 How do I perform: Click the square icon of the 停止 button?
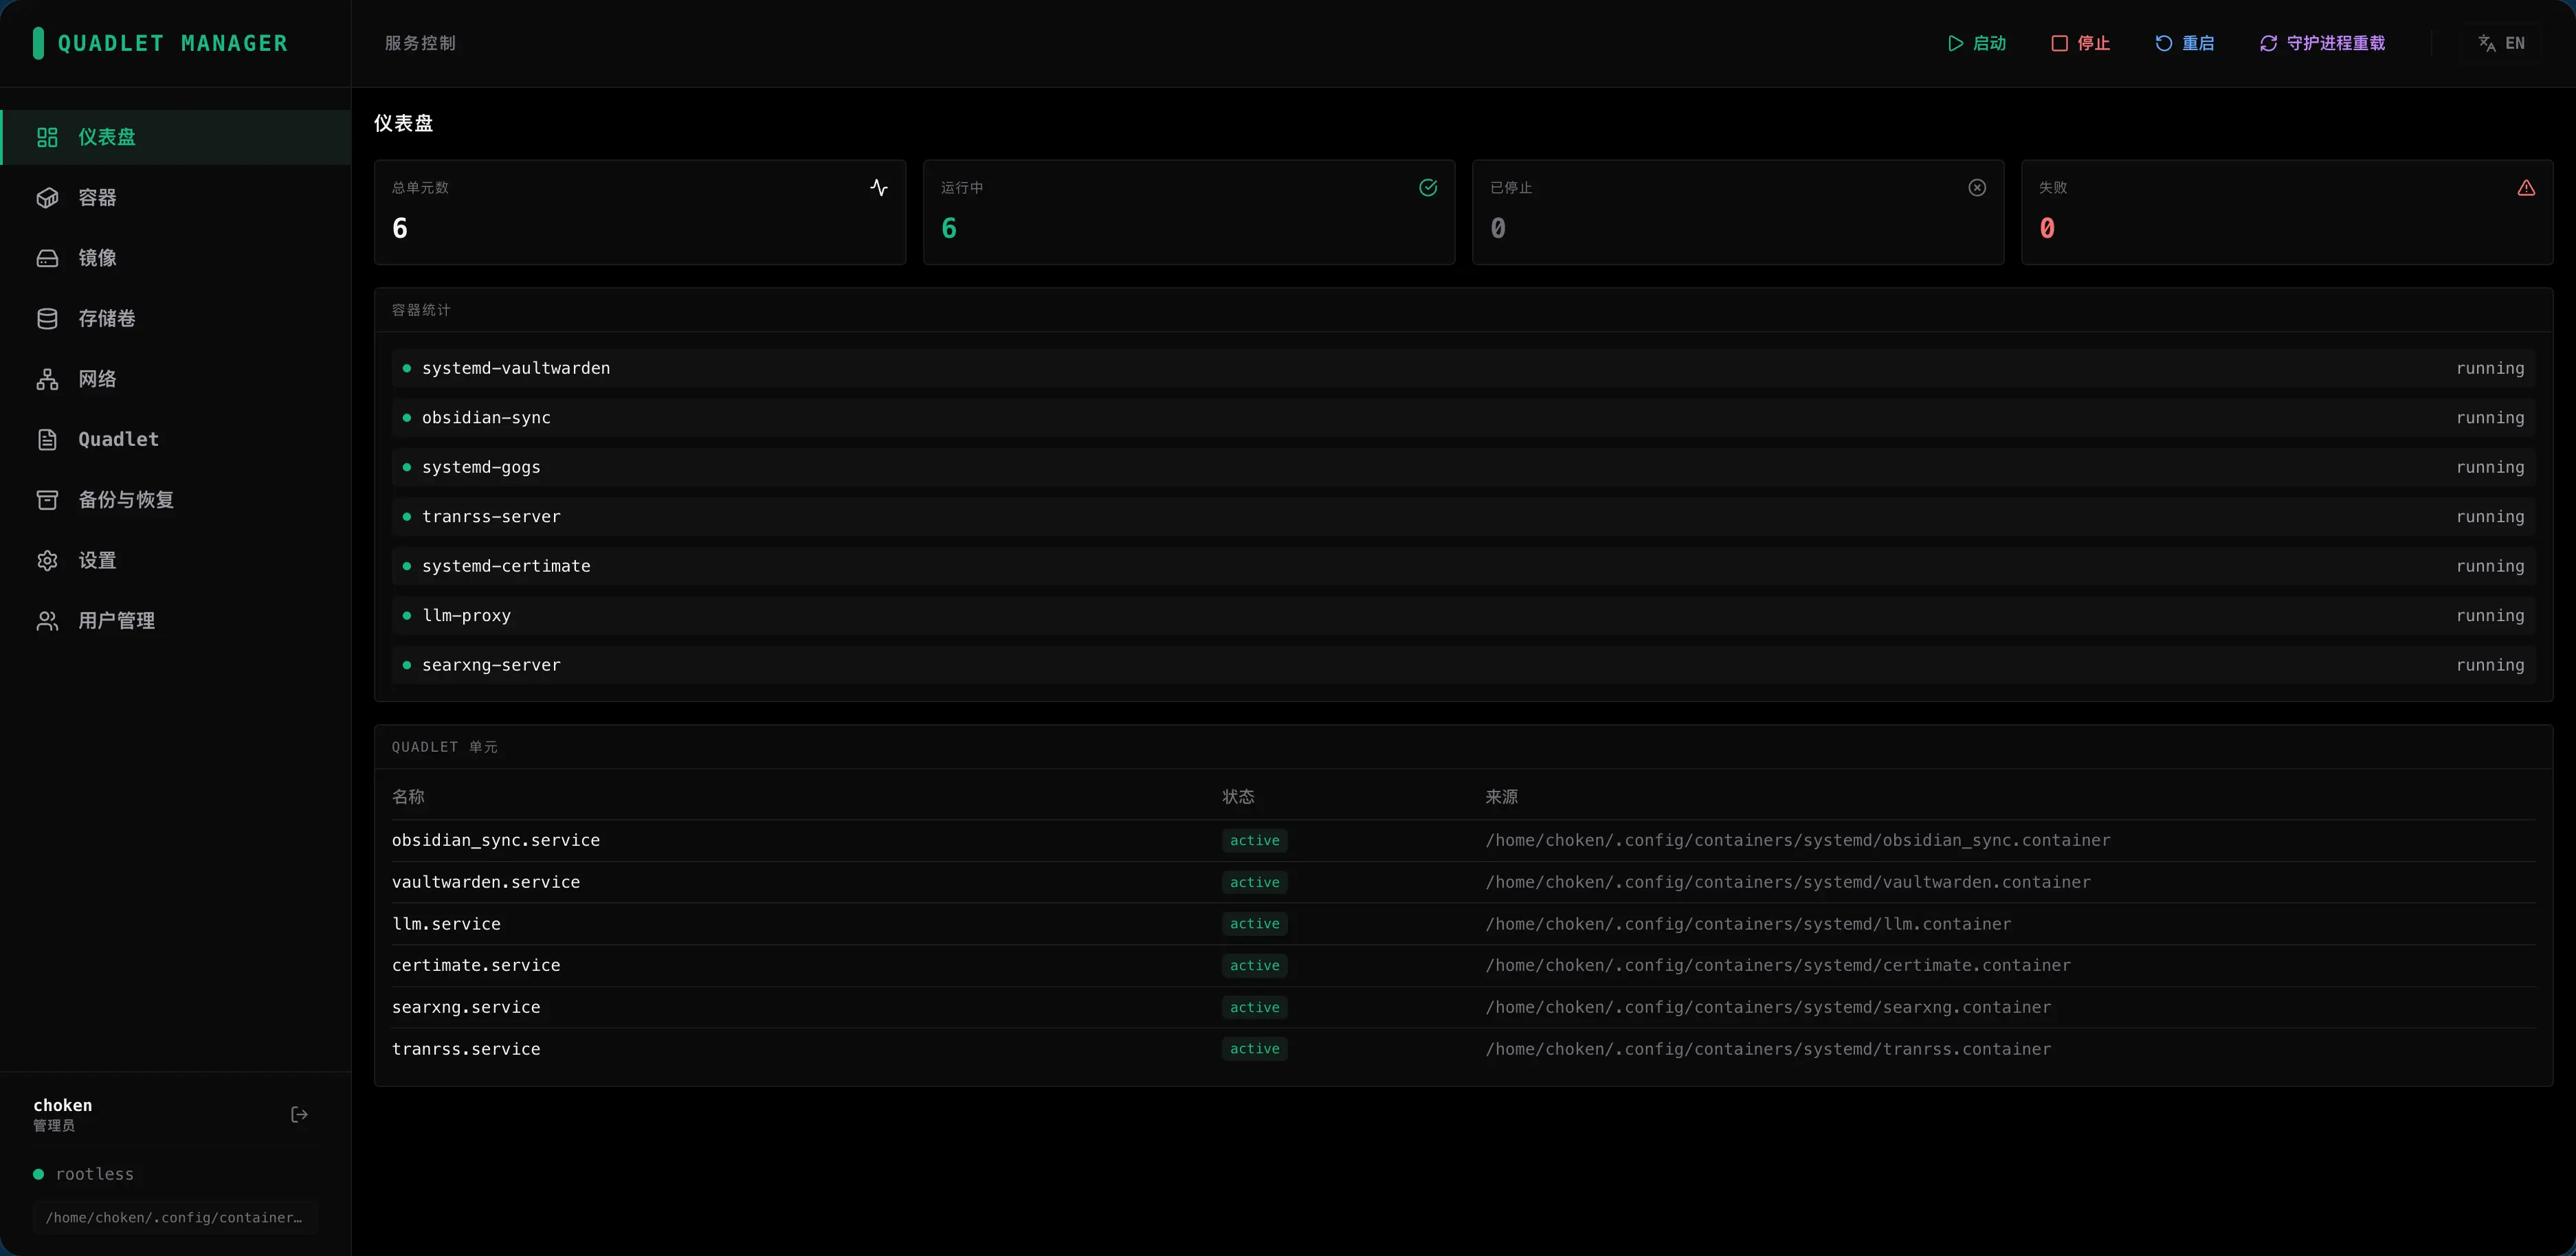click(2059, 43)
